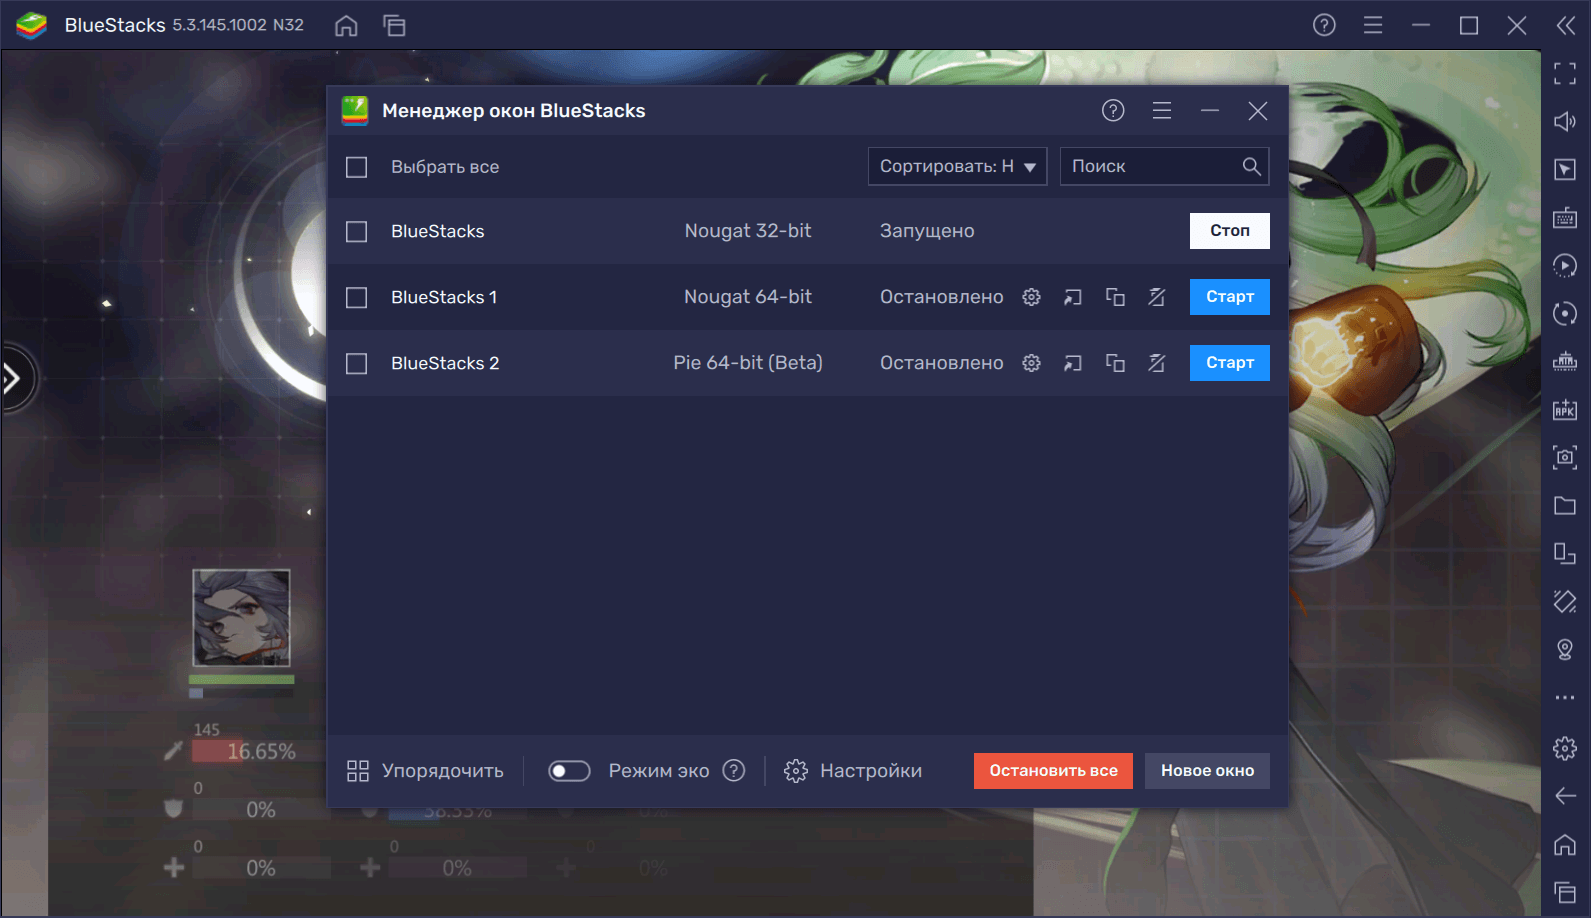Delete BlueStacks 1 instance icon
This screenshot has height=918, width=1591.
(1157, 297)
